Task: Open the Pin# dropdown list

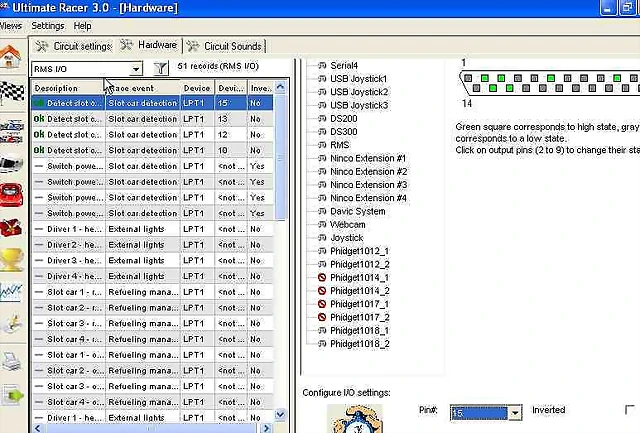Action: point(516,413)
